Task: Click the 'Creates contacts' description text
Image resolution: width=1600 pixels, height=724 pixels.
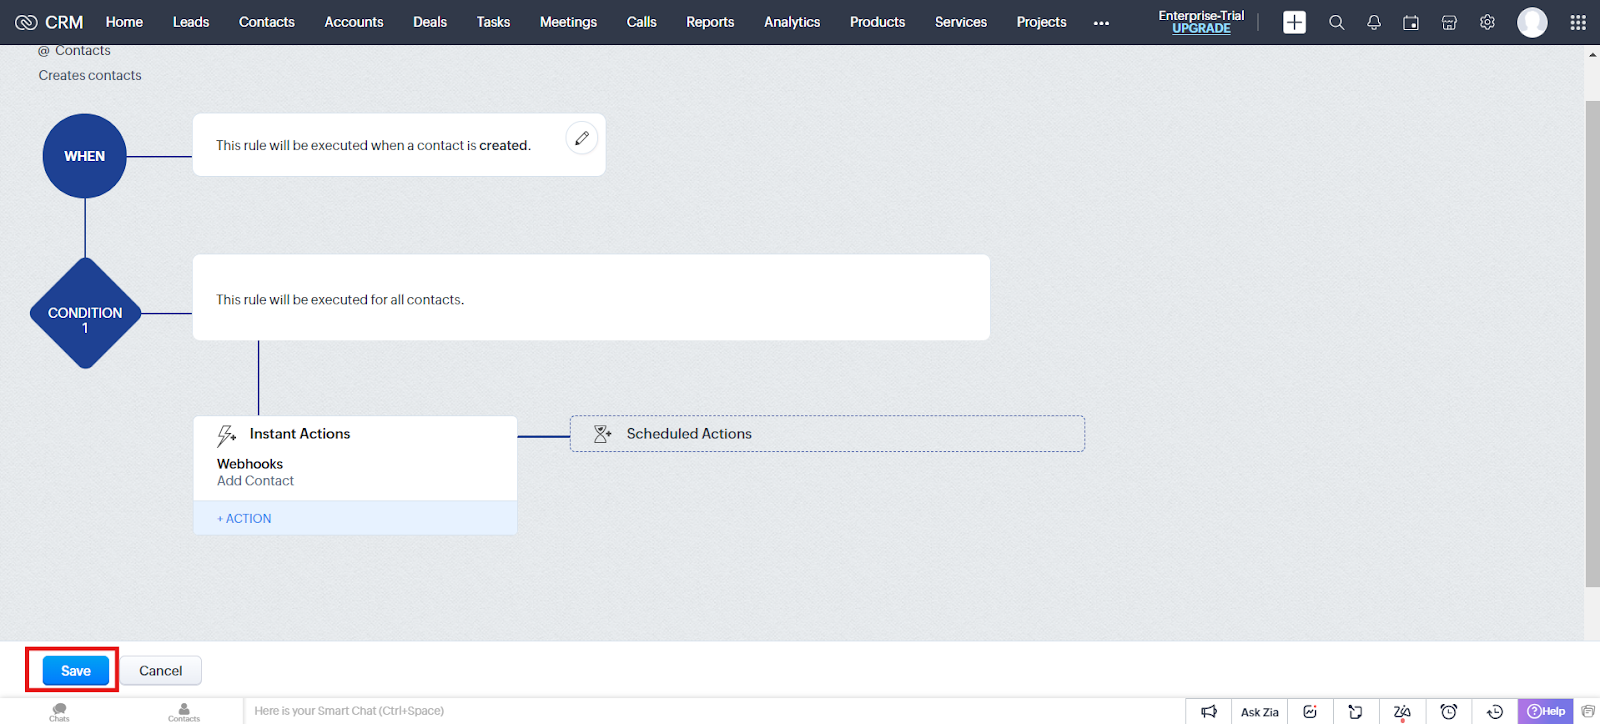Action: pos(90,75)
